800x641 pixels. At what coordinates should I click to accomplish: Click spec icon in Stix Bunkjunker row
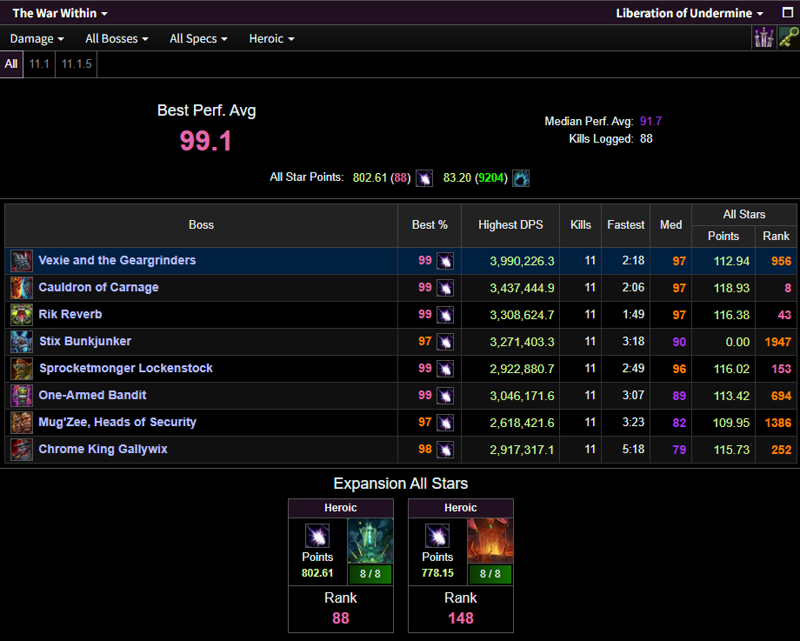tap(445, 342)
